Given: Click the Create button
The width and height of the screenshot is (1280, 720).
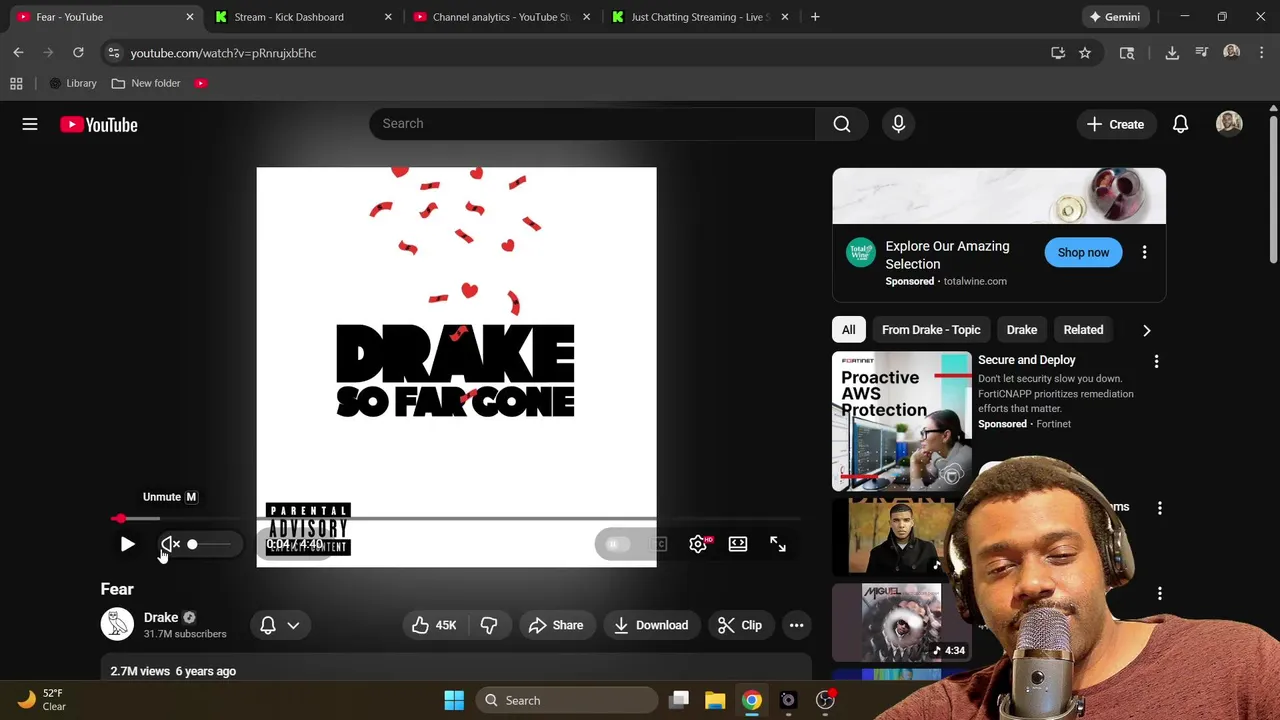Looking at the screenshot, I should [1116, 124].
